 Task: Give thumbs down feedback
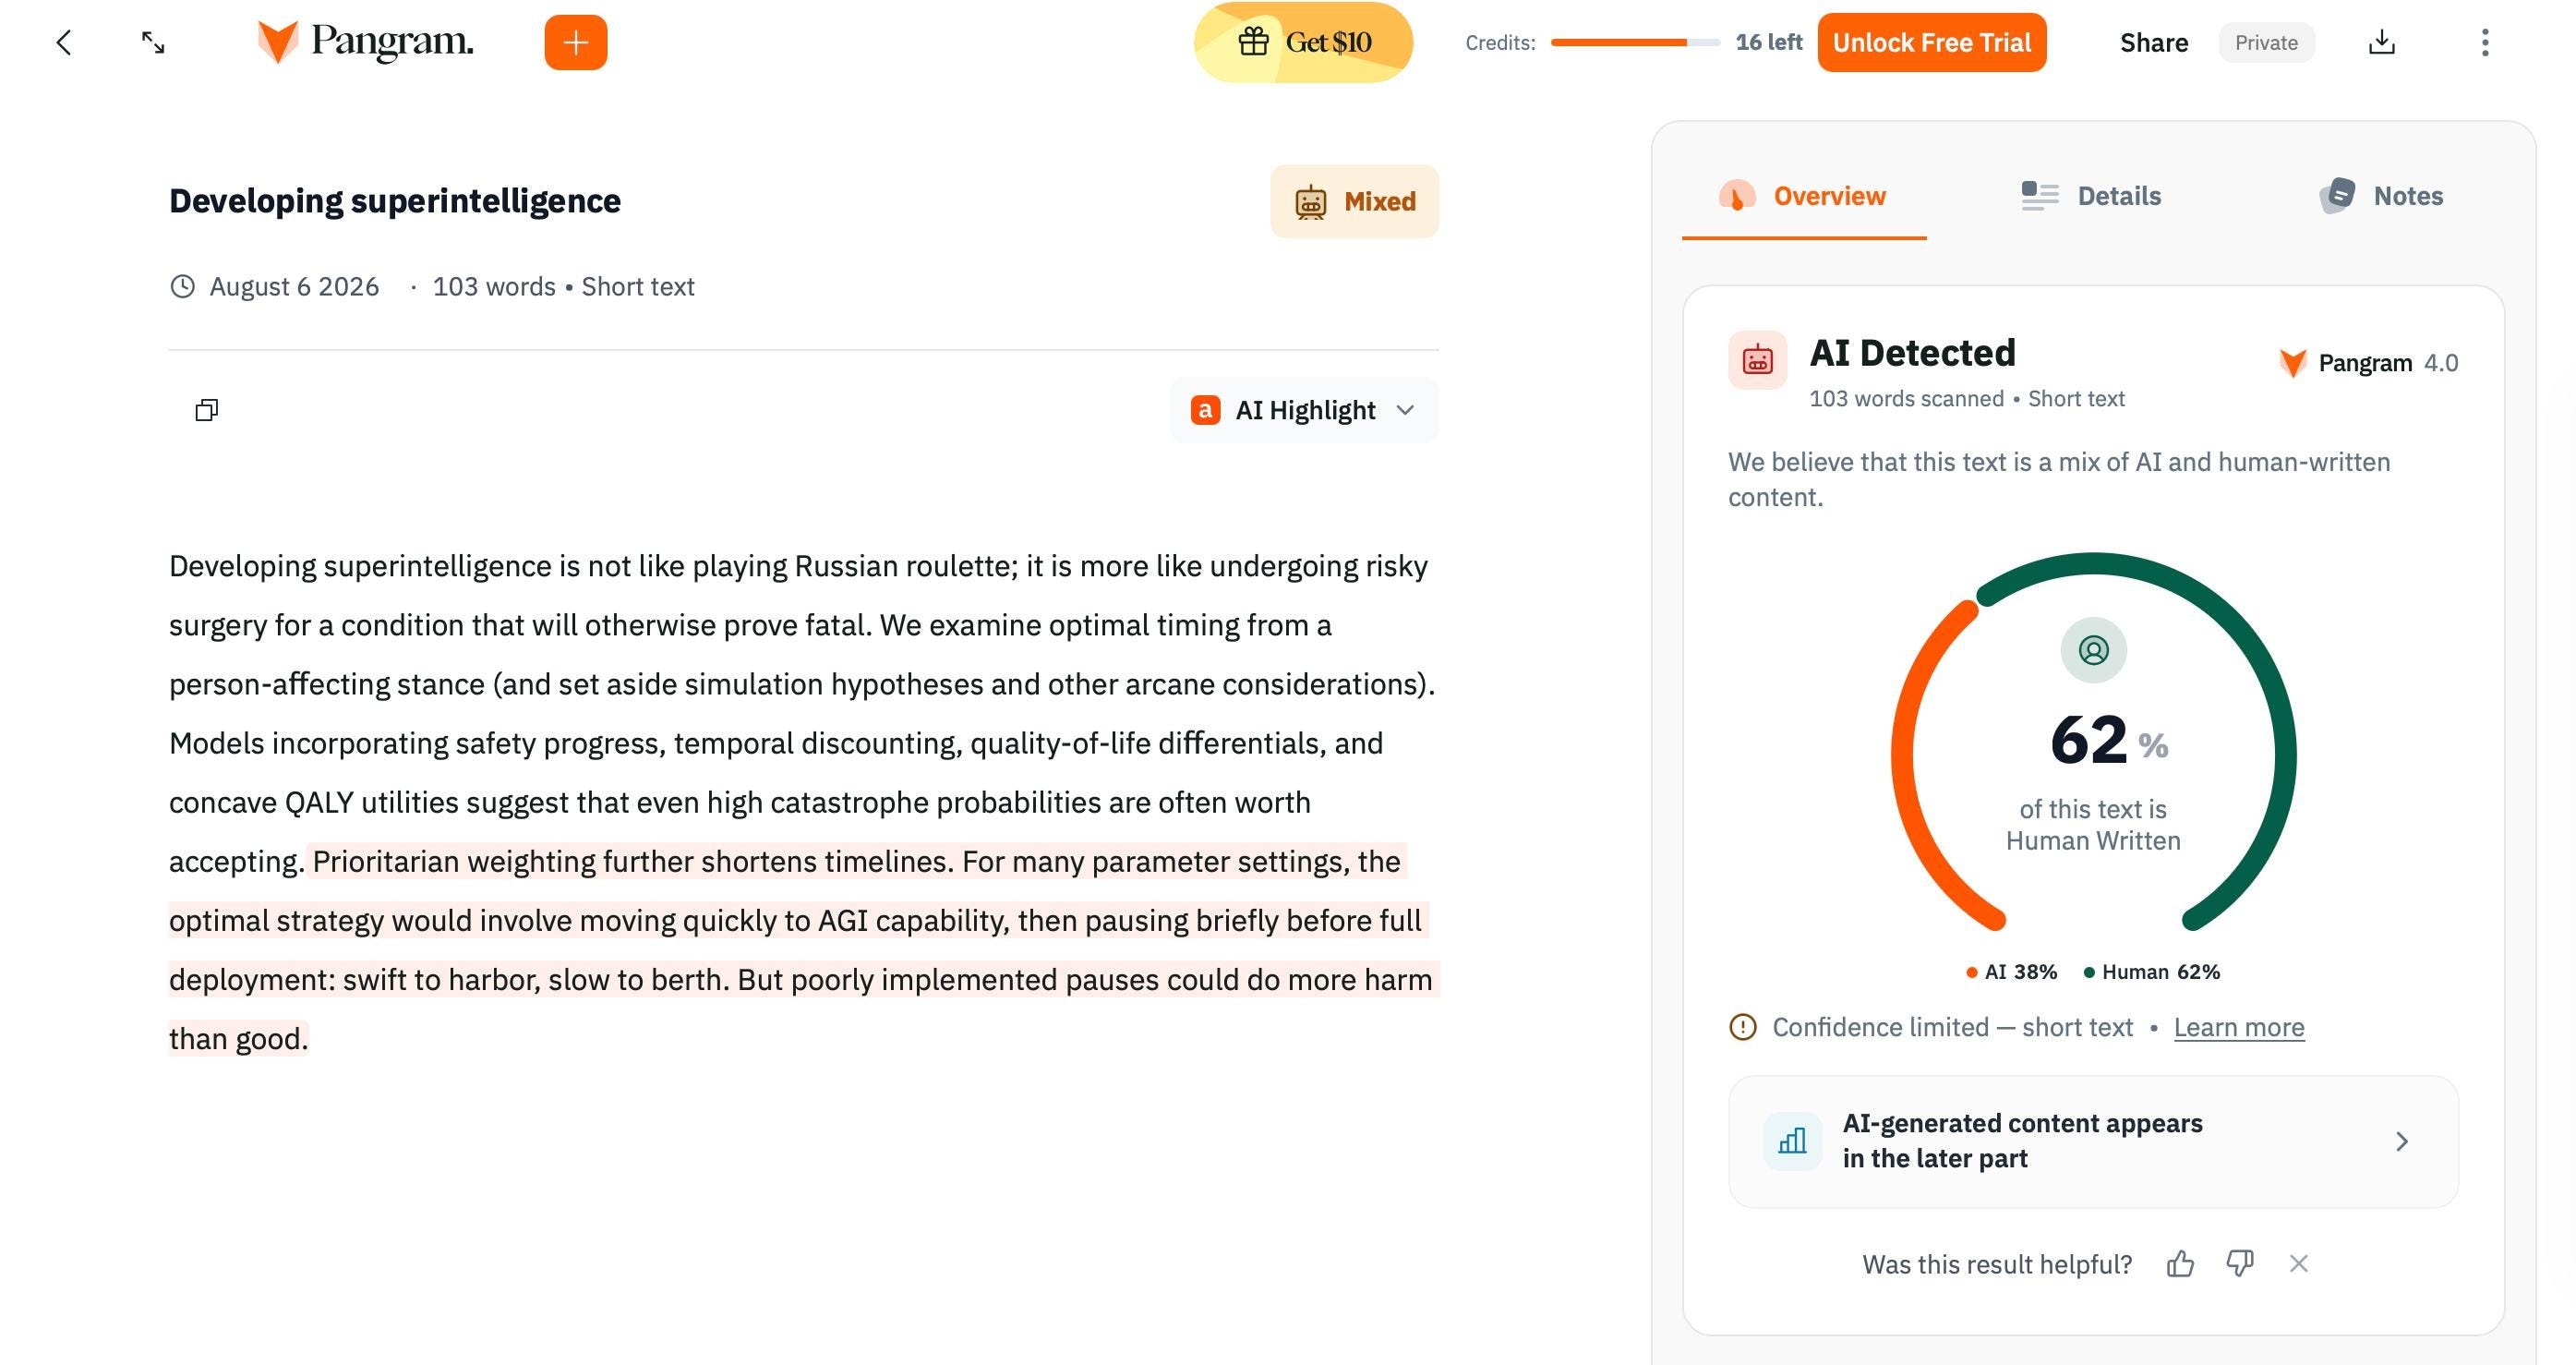tap(2240, 1264)
